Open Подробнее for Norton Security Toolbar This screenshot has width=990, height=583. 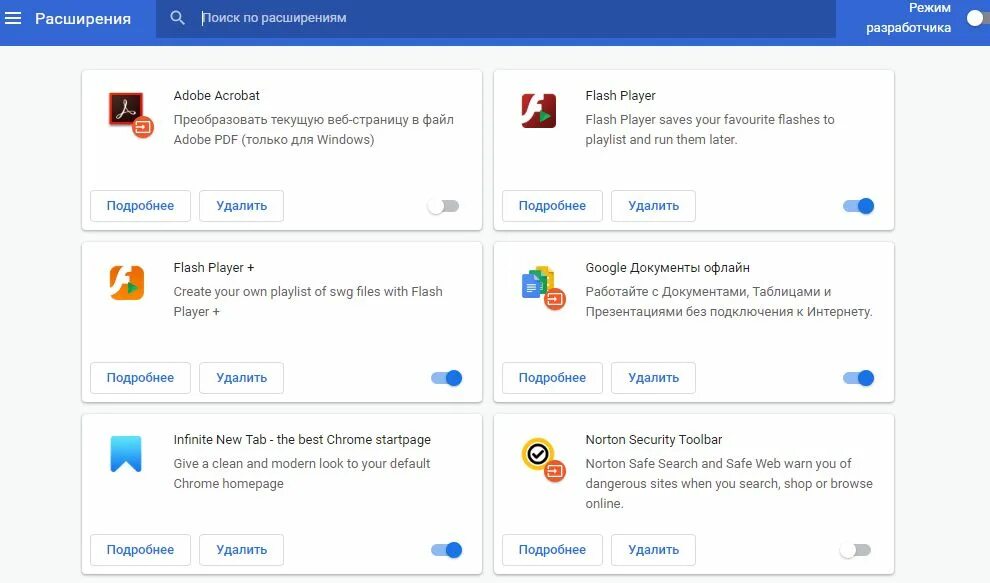552,550
